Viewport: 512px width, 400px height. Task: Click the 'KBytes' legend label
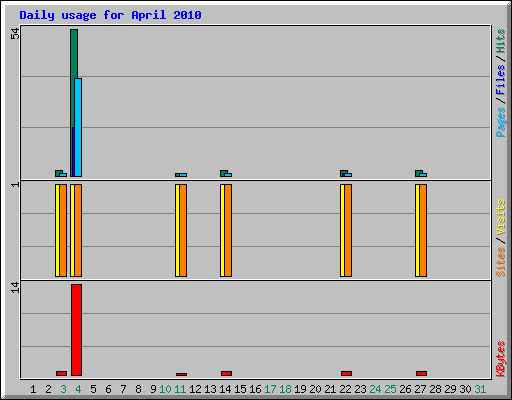(501, 359)
